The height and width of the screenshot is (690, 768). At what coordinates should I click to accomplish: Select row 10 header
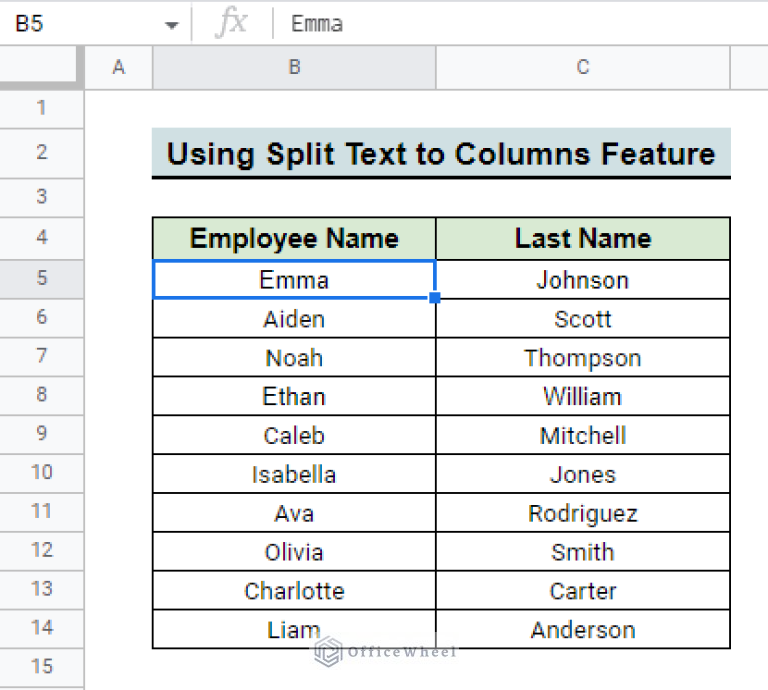[x=42, y=472]
